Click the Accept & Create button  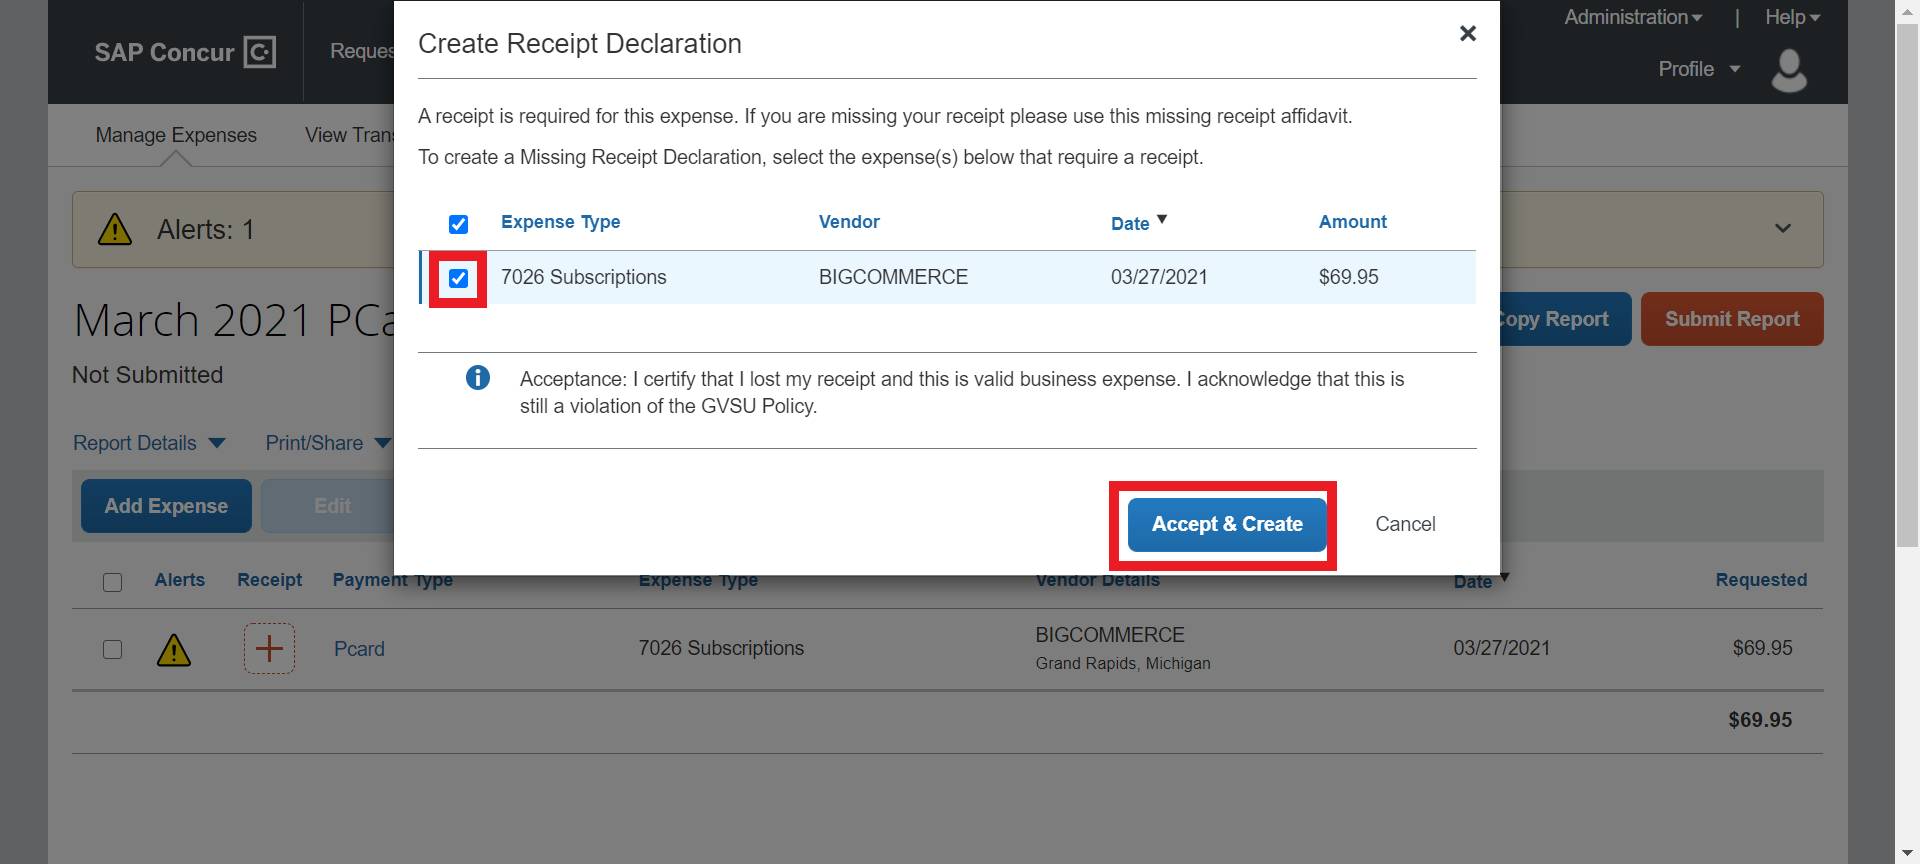(x=1226, y=525)
